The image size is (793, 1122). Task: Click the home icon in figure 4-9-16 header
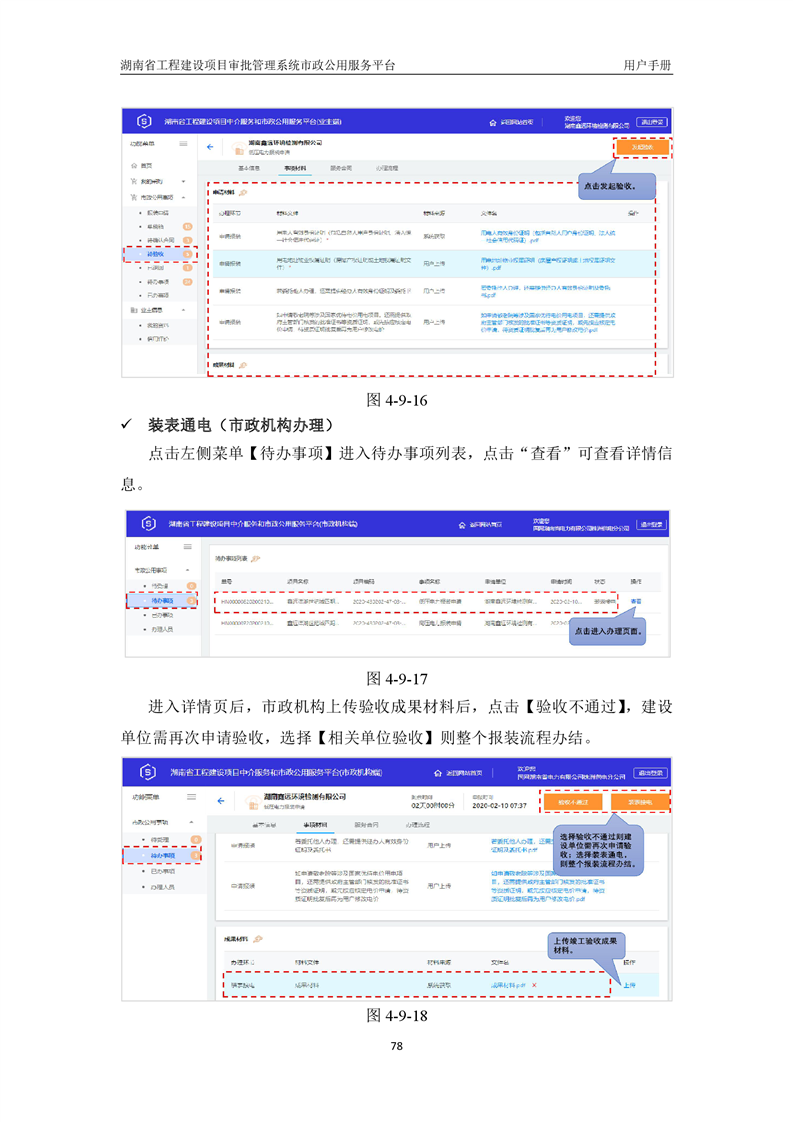pos(492,123)
